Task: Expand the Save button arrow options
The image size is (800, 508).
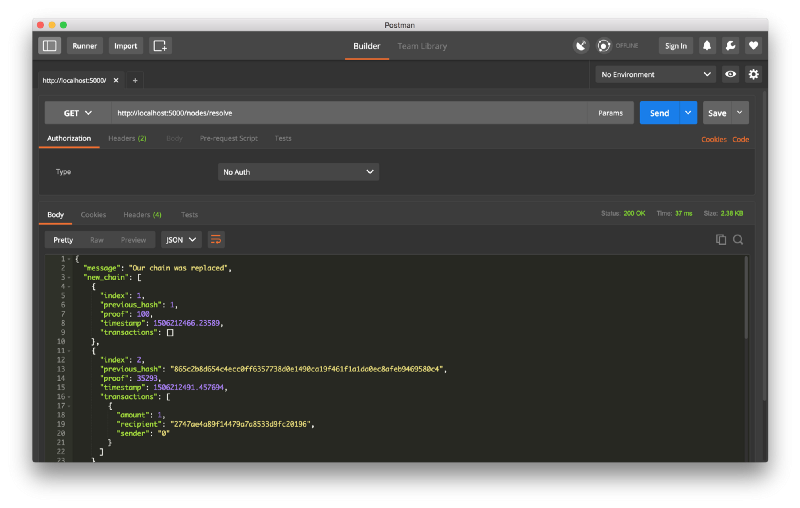Action: [x=739, y=113]
